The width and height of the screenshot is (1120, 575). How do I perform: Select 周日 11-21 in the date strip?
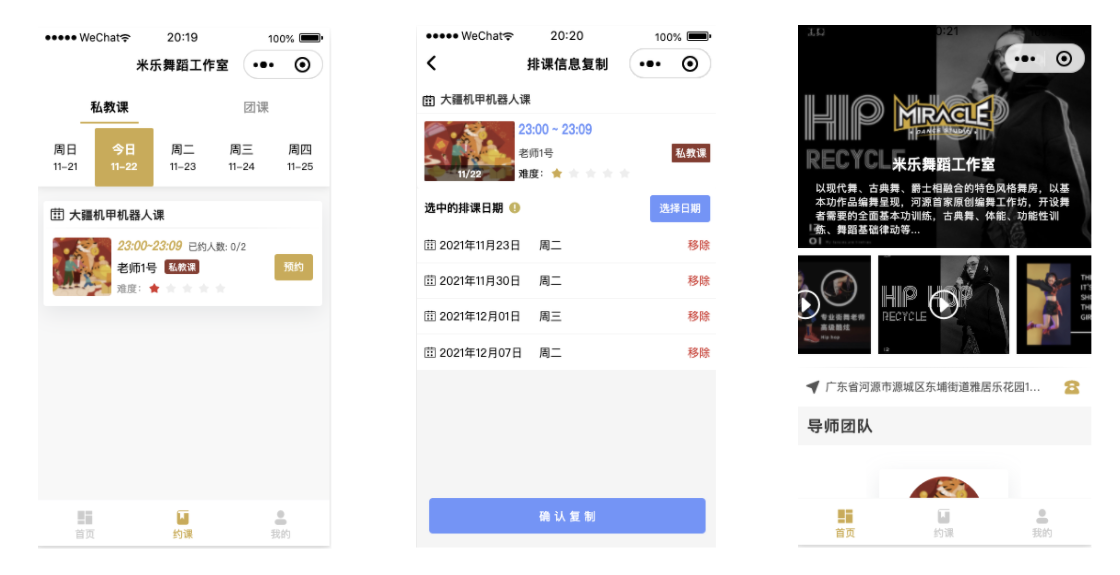click(65, 157)
